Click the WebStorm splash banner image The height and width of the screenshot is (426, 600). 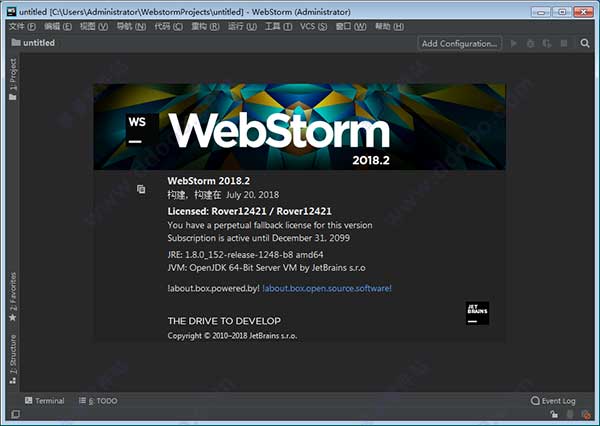click(x=299, y=127)
